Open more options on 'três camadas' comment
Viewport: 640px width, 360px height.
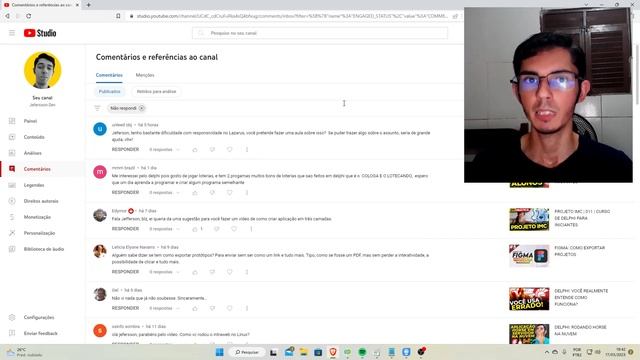[x=251, y=229]
